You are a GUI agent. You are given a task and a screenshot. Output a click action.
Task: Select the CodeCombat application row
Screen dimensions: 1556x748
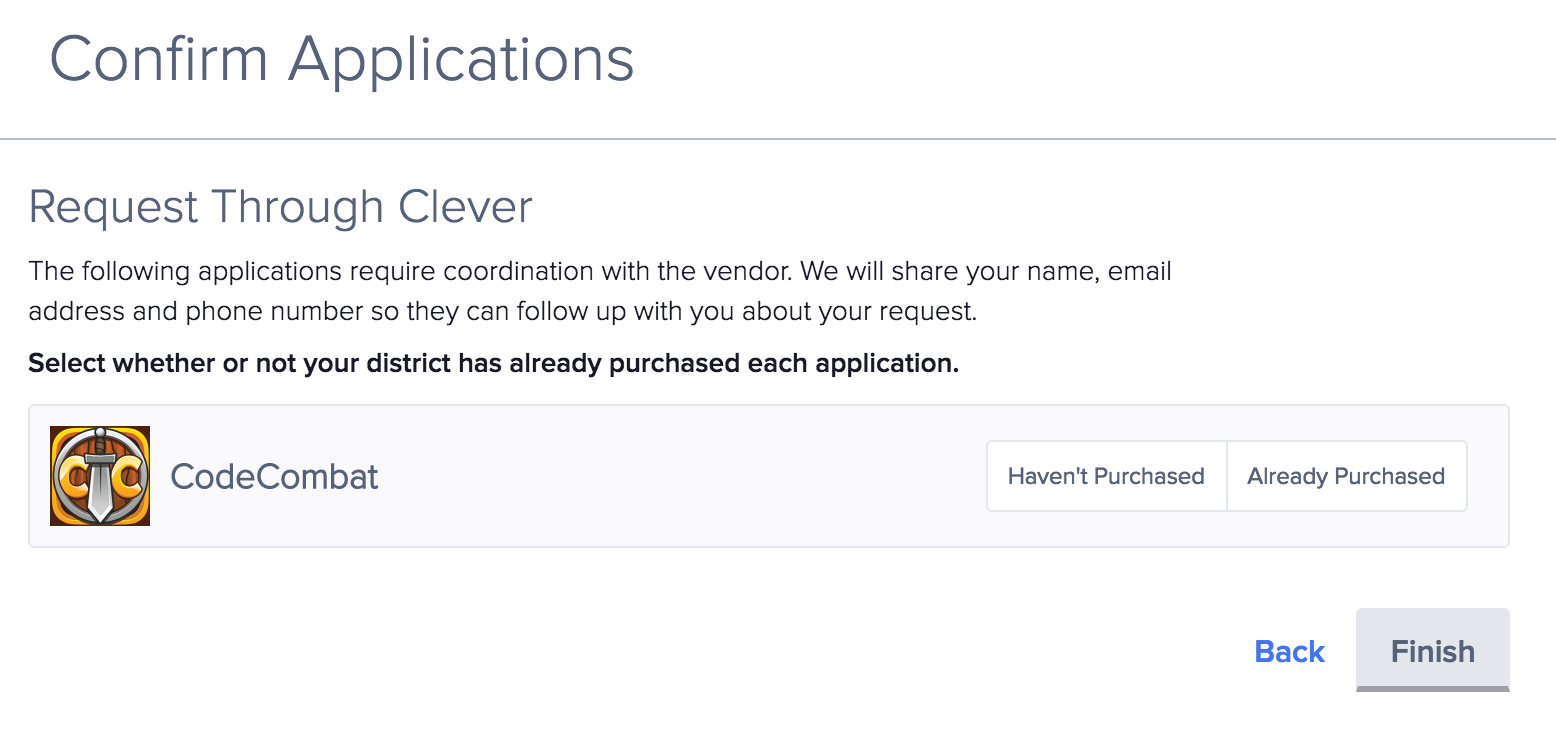click(768, 476)
